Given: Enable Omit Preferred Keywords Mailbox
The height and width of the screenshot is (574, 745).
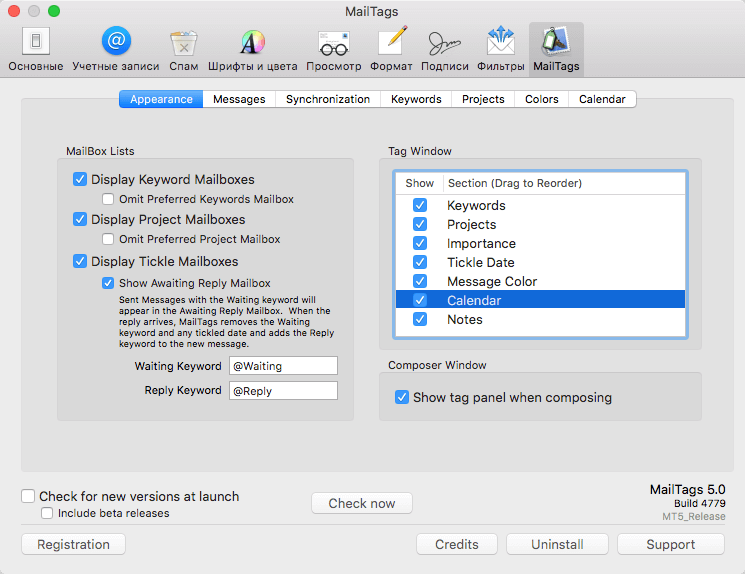Looking at the screenshot, I should (x=108, y=199).
